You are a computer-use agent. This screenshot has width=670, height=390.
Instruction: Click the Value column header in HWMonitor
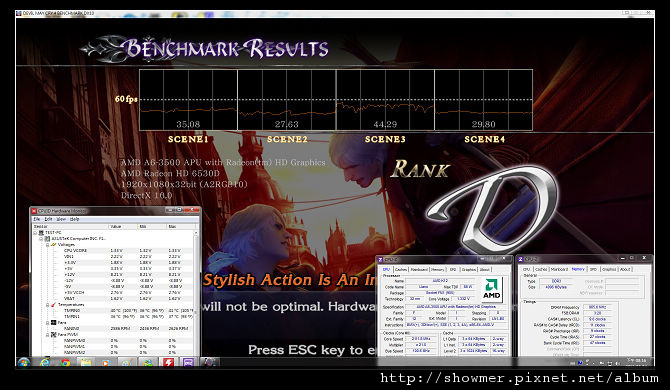point(123,226)
